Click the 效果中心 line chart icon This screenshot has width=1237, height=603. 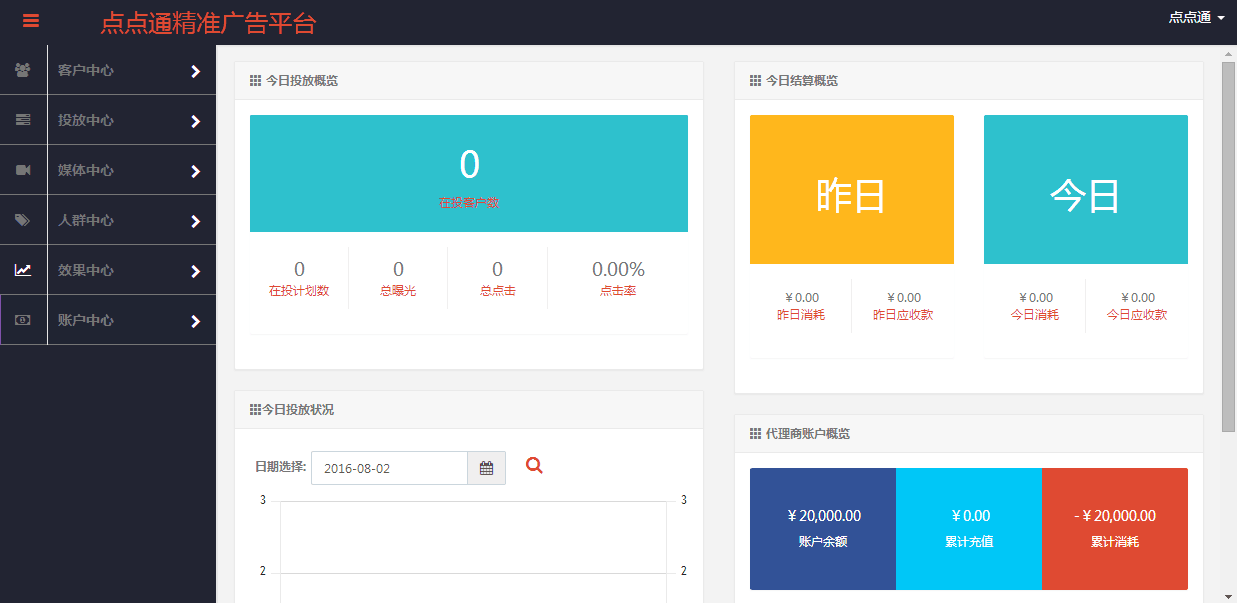[23, 270]
